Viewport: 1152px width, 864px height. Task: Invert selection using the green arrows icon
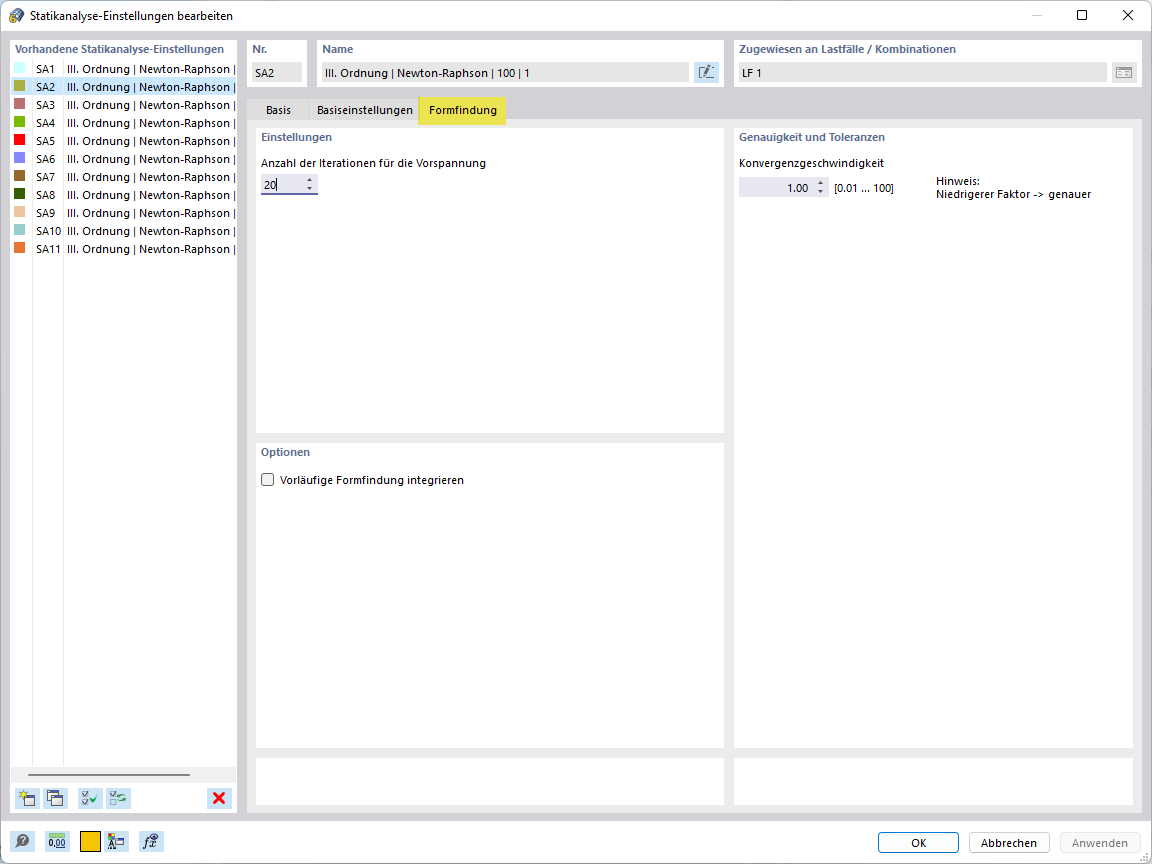pos(118,798)
